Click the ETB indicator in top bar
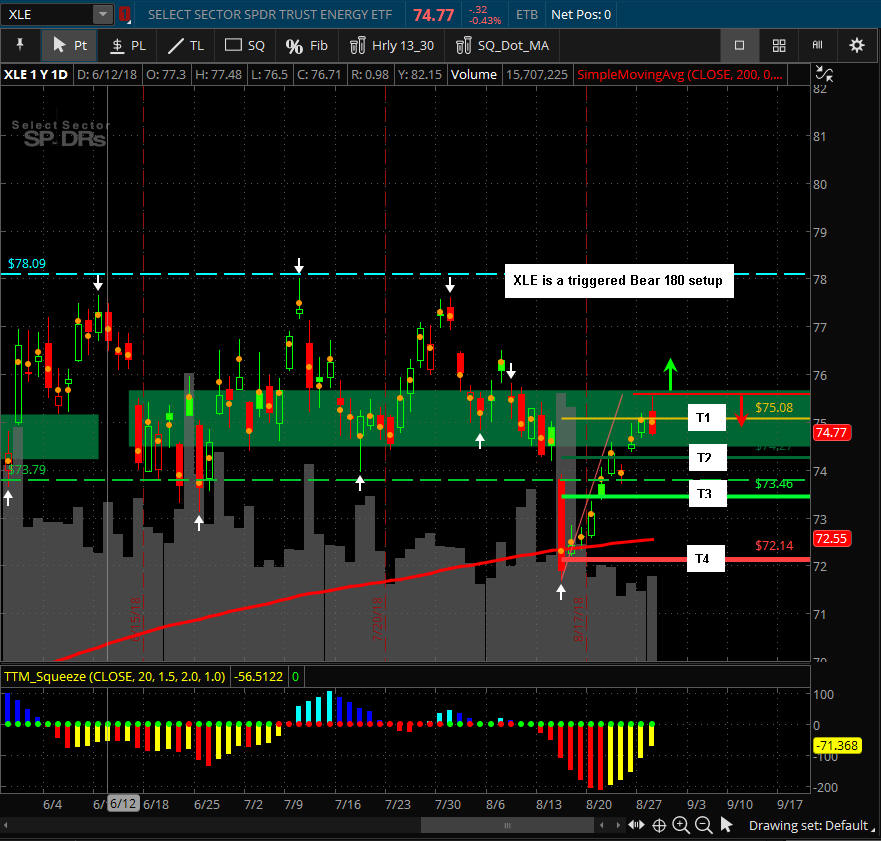This screenshot has width=881, height=841. (x=527, y=15)
